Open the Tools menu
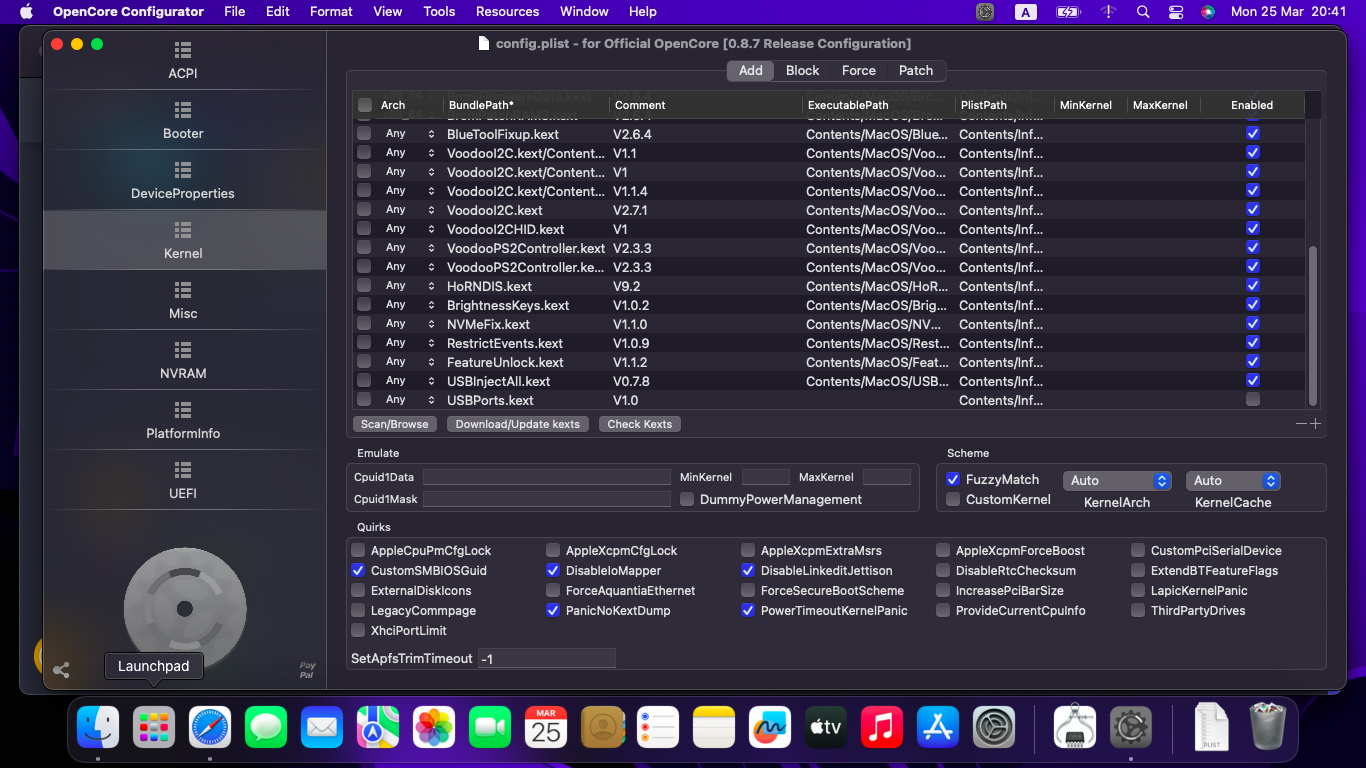Image resolution: width=1366 pixels, height=768 pixels. click(x=439, y=12)
